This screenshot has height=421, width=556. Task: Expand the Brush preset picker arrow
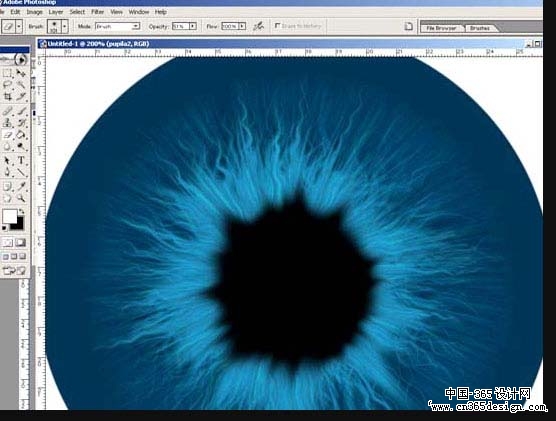tap(65, 26)
